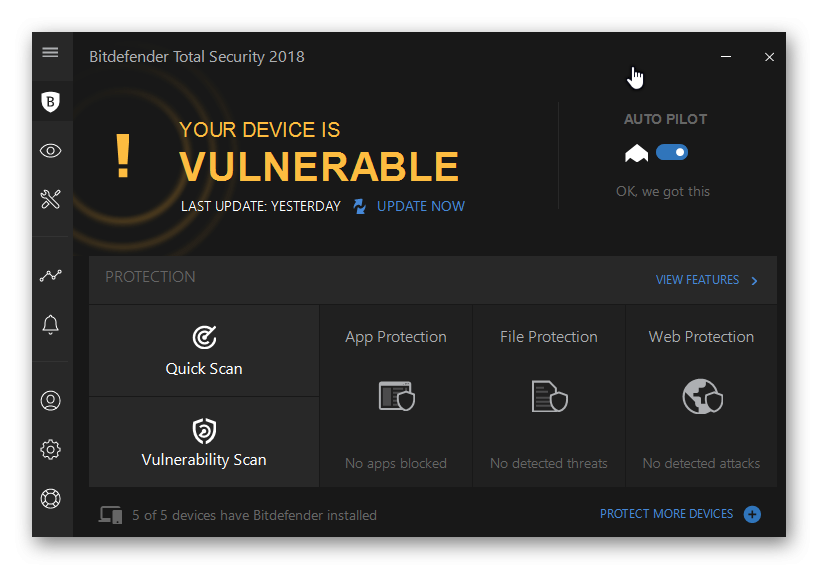Image resolution: width=818 pixels, height=569 pixels.
Task: Open Settings gear in sidebar
Action: coord(51,449)
